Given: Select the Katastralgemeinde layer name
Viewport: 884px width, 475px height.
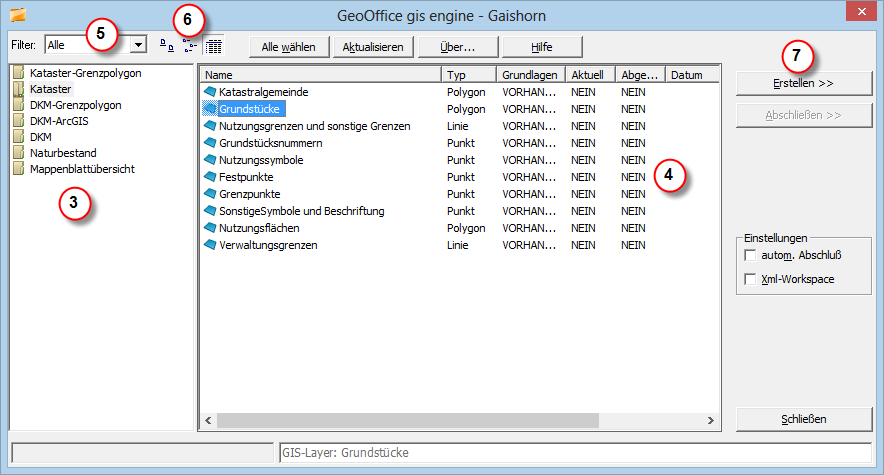Looking at the screenshot, I should click(x=264, y=92).
